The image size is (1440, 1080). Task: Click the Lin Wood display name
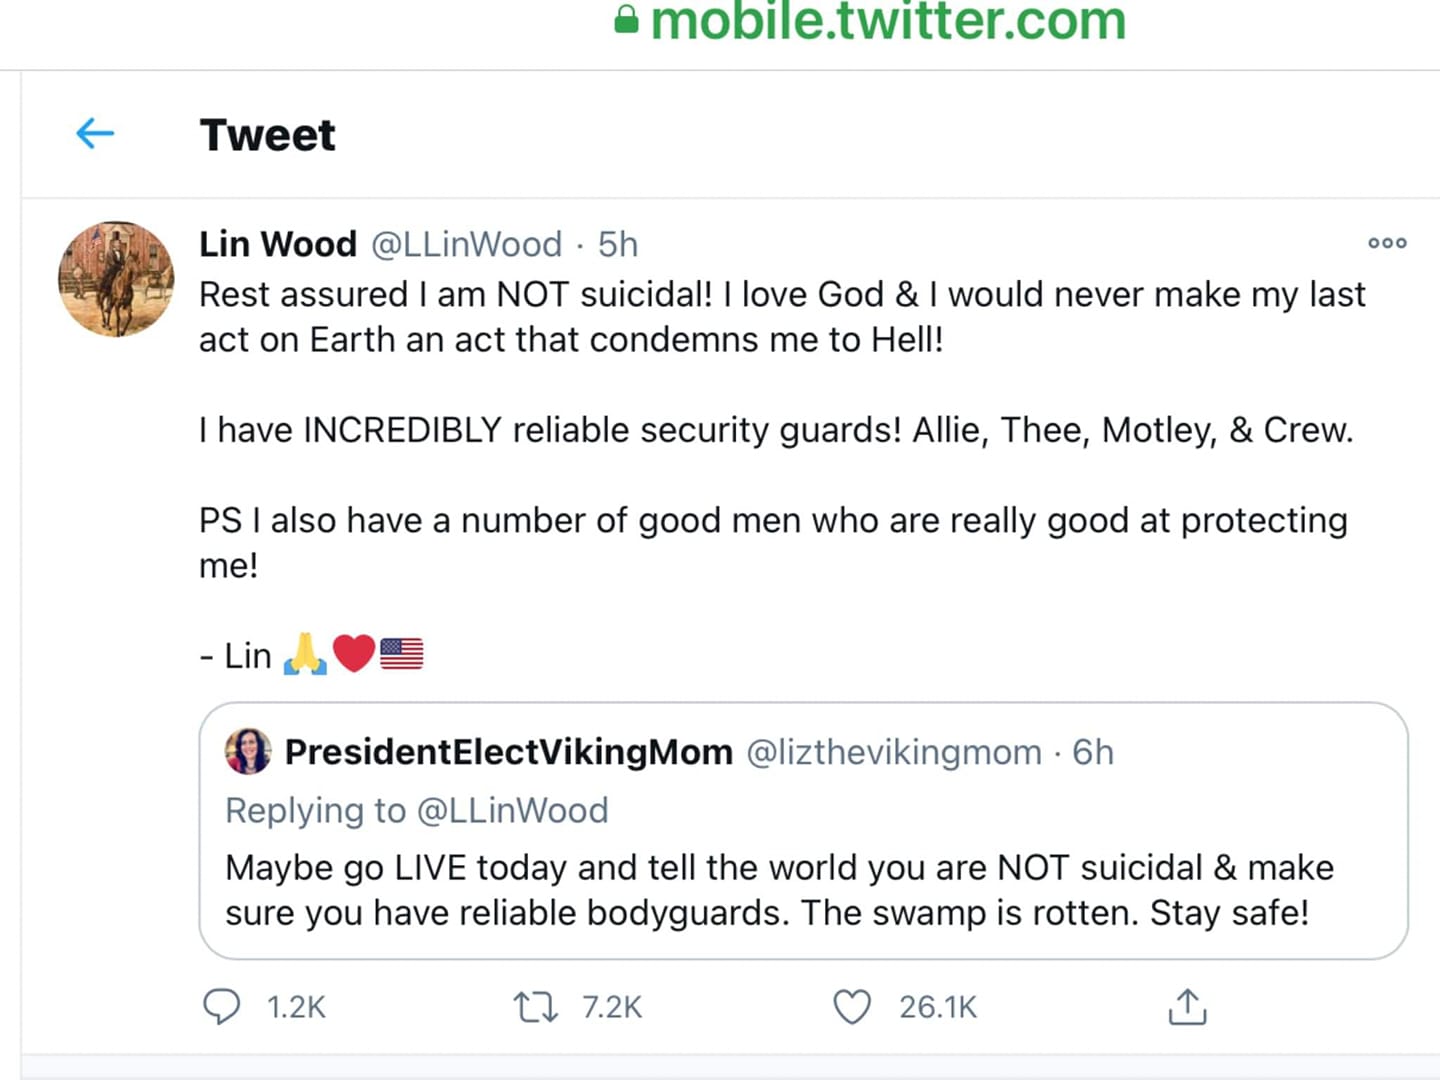pyautogui.click(x=278, y=244)
